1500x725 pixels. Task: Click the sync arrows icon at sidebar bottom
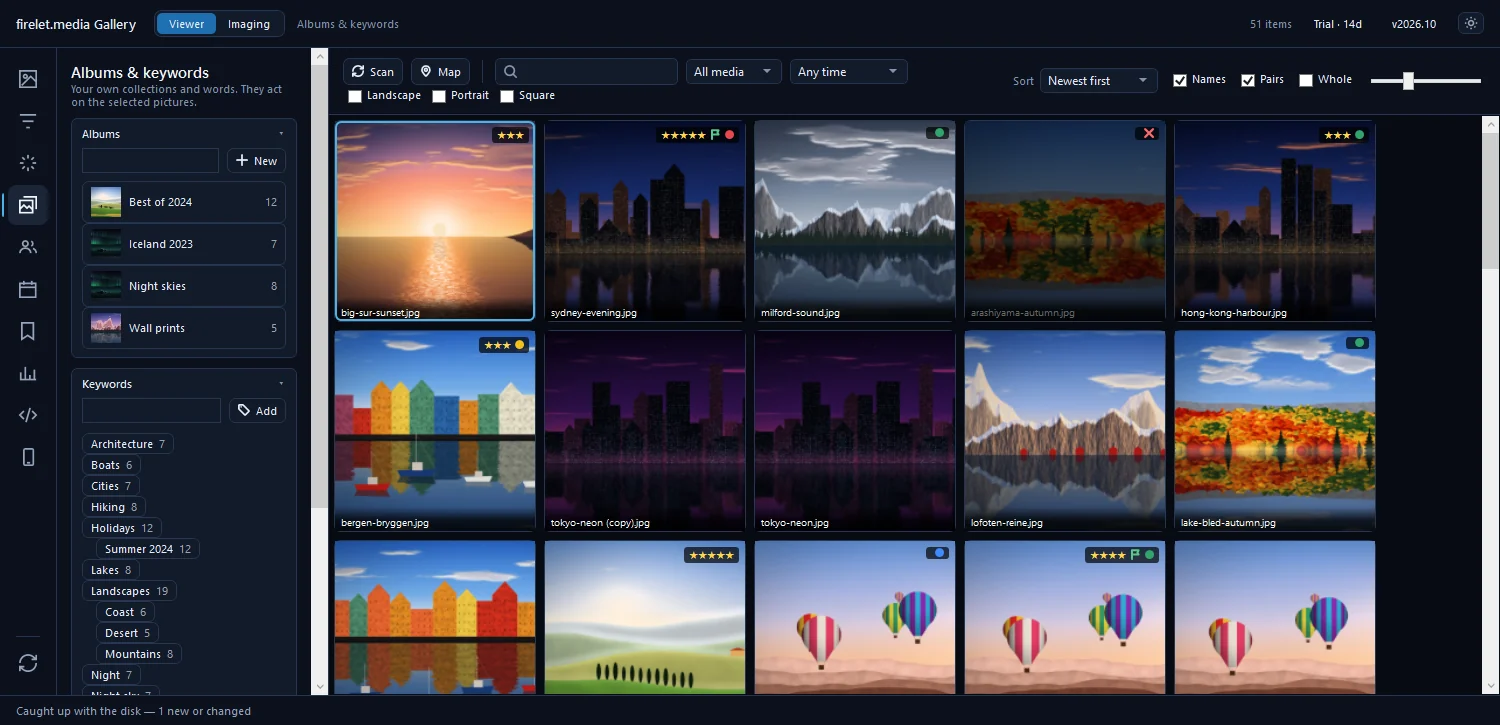[x=28, y=663]
